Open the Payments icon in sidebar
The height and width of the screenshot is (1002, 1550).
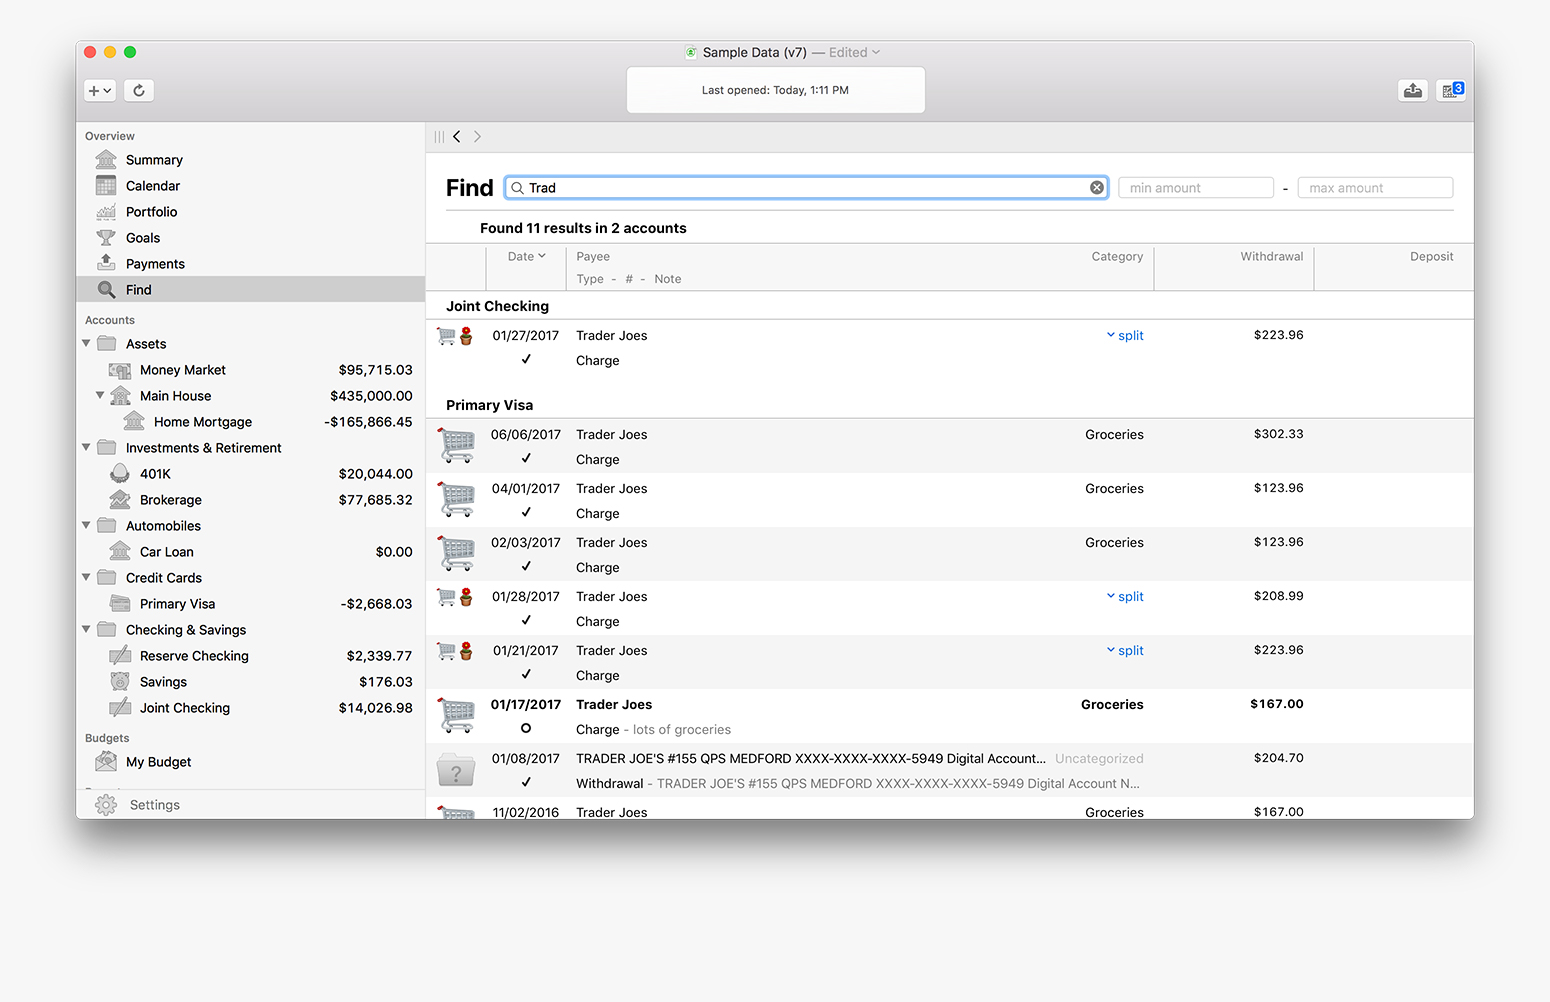[106, 263]
